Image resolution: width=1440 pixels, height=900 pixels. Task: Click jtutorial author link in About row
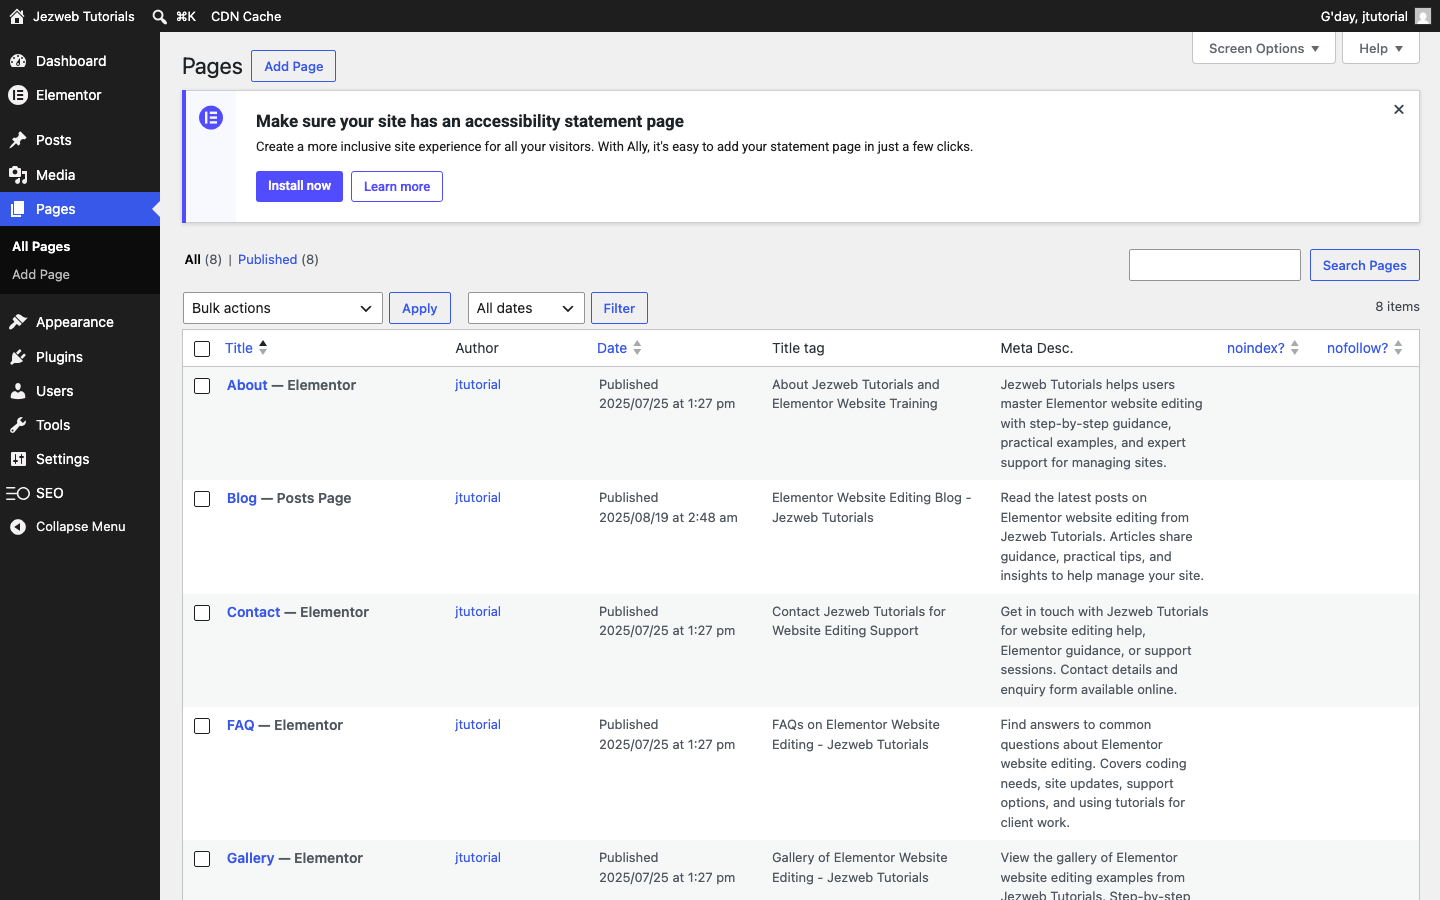point(478,384)
